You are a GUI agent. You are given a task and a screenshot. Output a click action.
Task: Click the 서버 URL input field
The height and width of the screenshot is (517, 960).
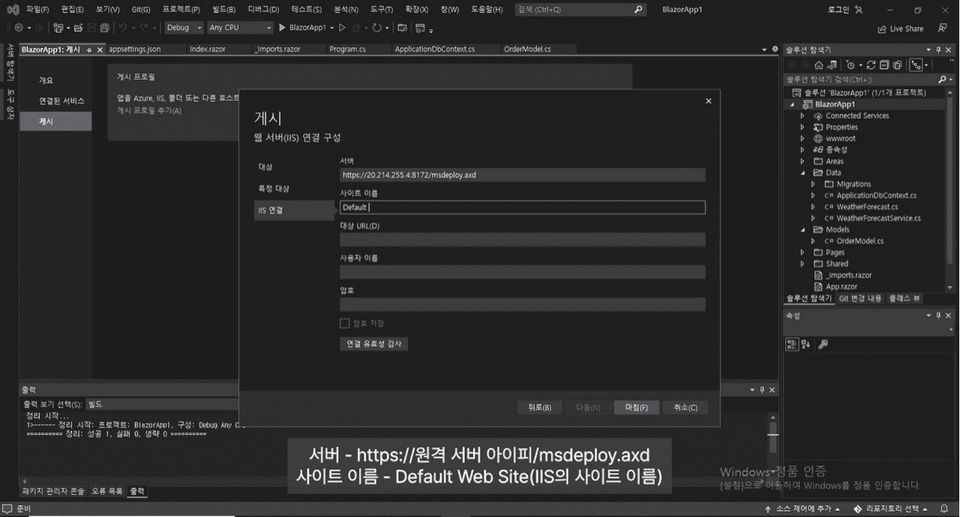click(x=522, y=175)
